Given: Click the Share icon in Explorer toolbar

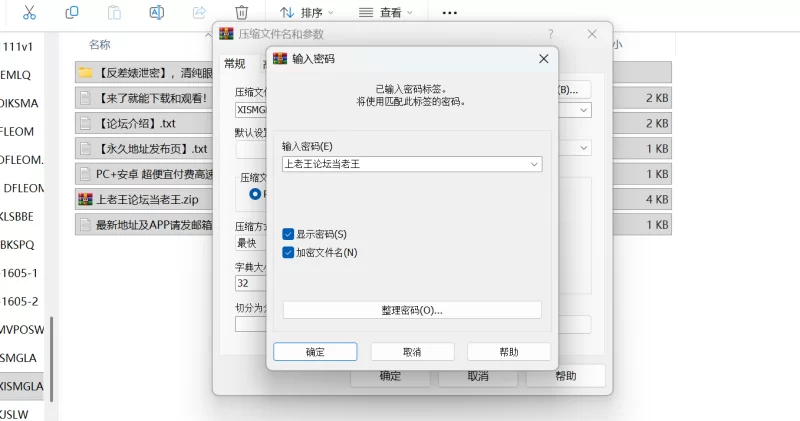Looking at the screenshot, I should point(199,12).
